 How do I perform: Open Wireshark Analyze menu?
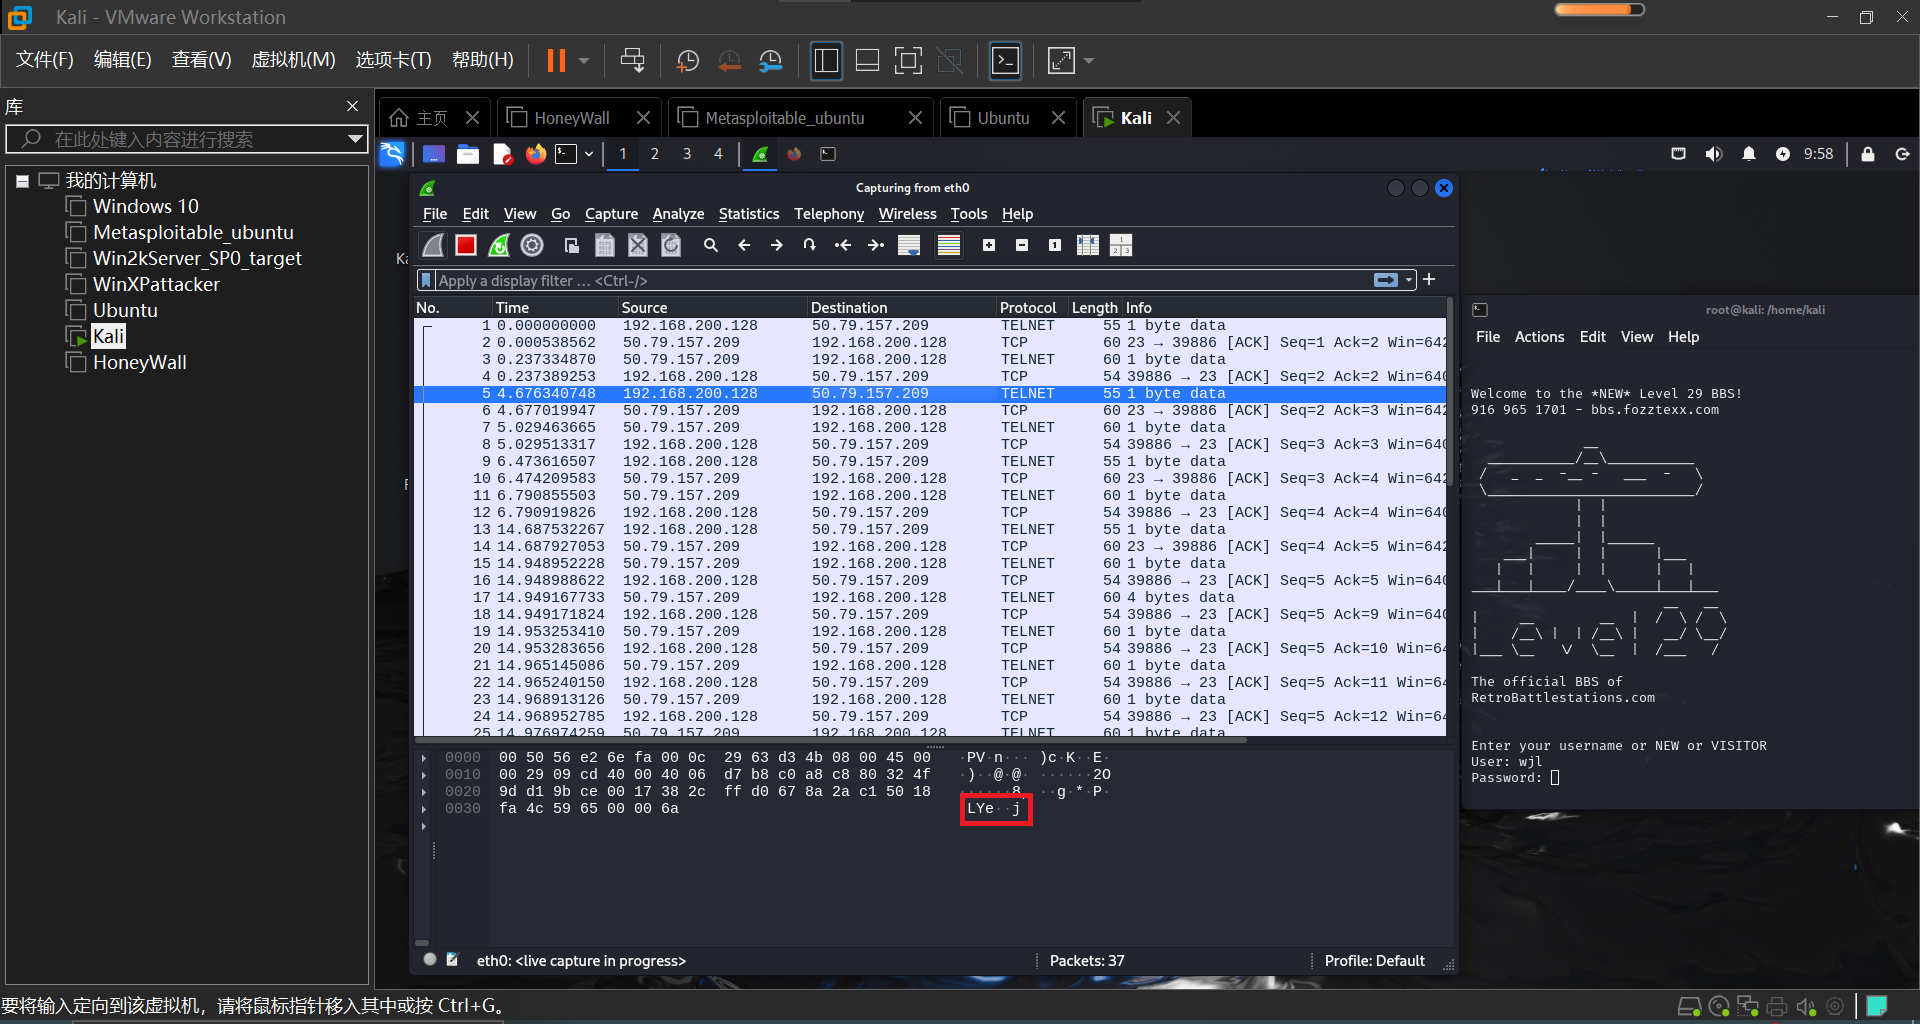[x=678, y=214]
